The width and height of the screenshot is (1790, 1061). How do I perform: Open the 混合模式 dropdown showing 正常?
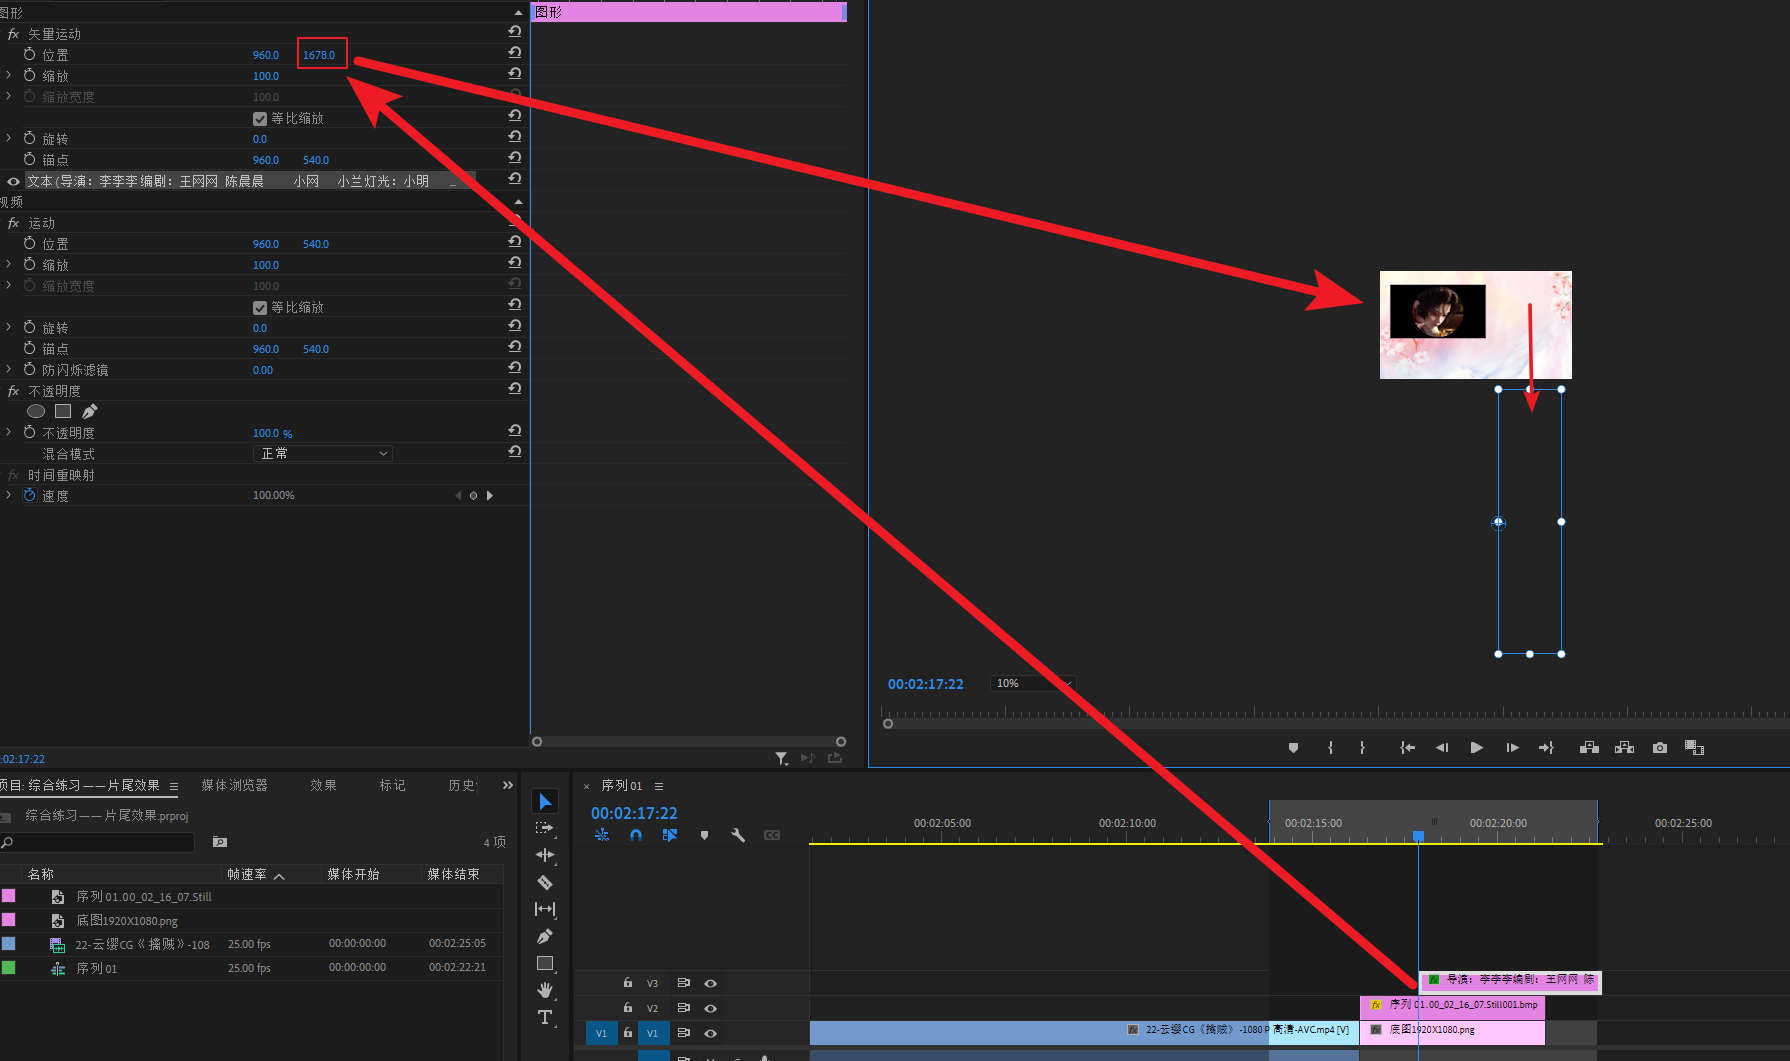[x=323, y=454]
